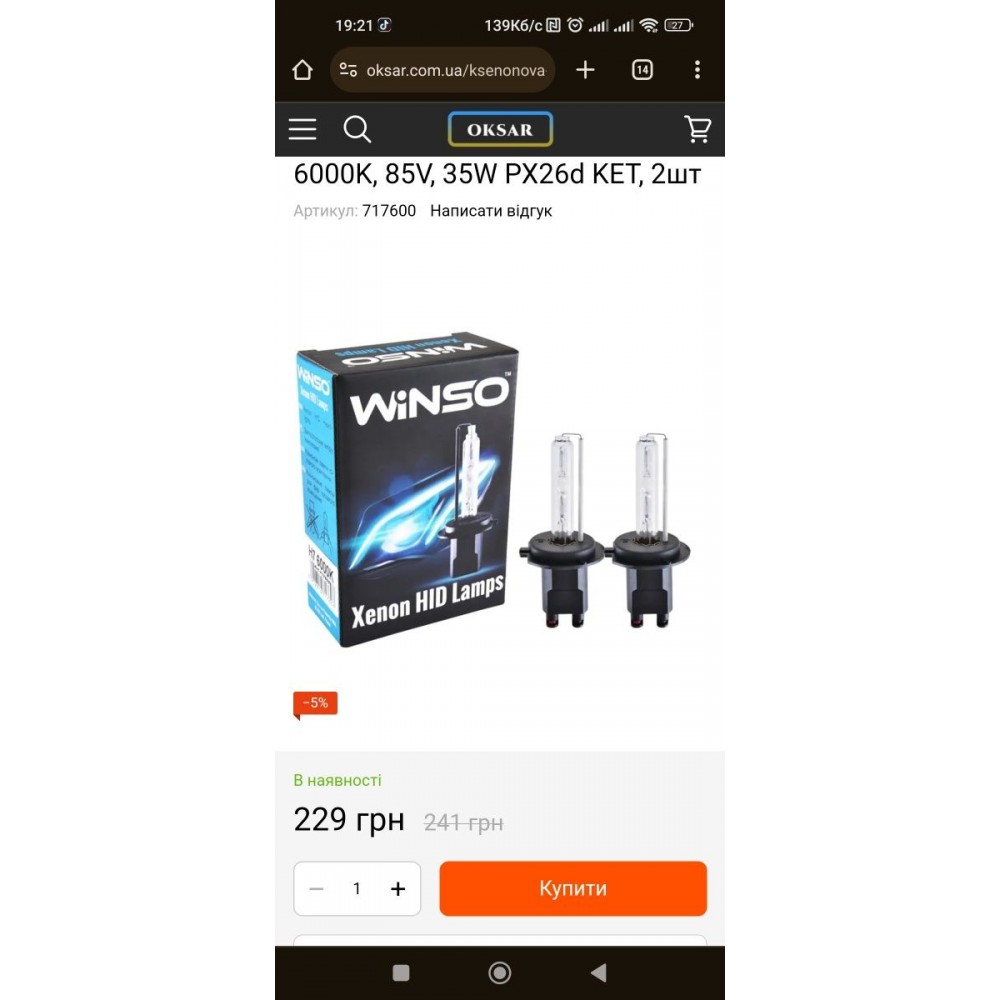Open the hamburger menu in OKSAR header
The image size is (1000, 1000).
(302, 129)
